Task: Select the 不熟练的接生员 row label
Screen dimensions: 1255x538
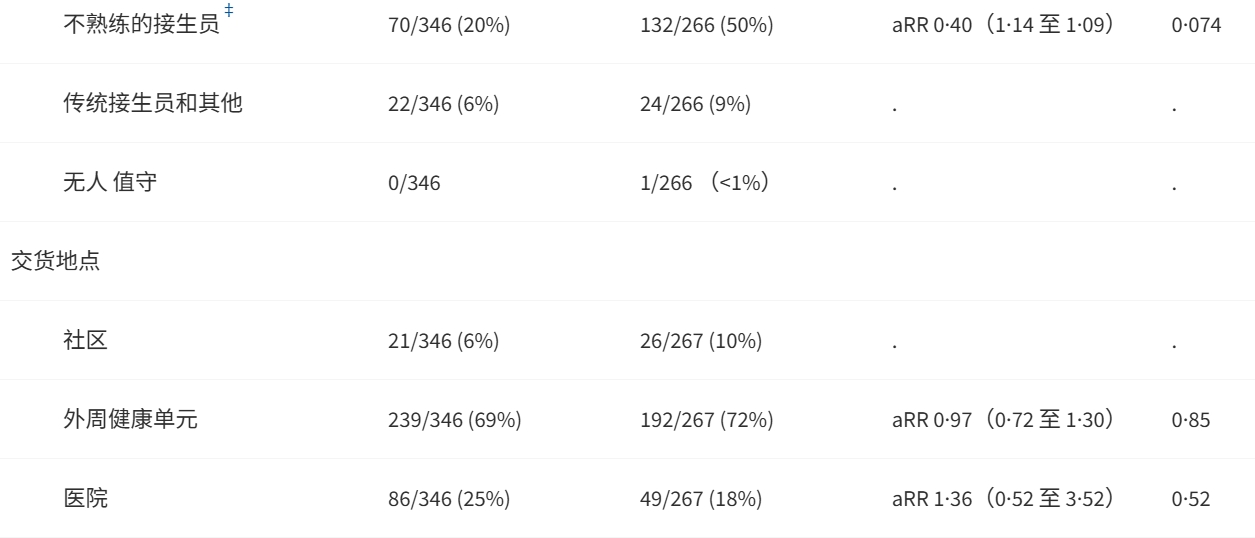Action: (x=141, y=24)
